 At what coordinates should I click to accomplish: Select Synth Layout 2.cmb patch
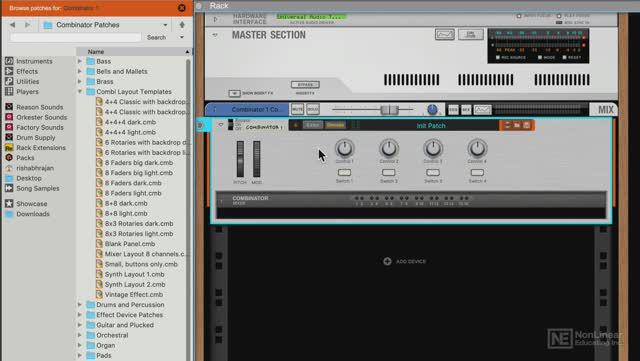(135, 284)
